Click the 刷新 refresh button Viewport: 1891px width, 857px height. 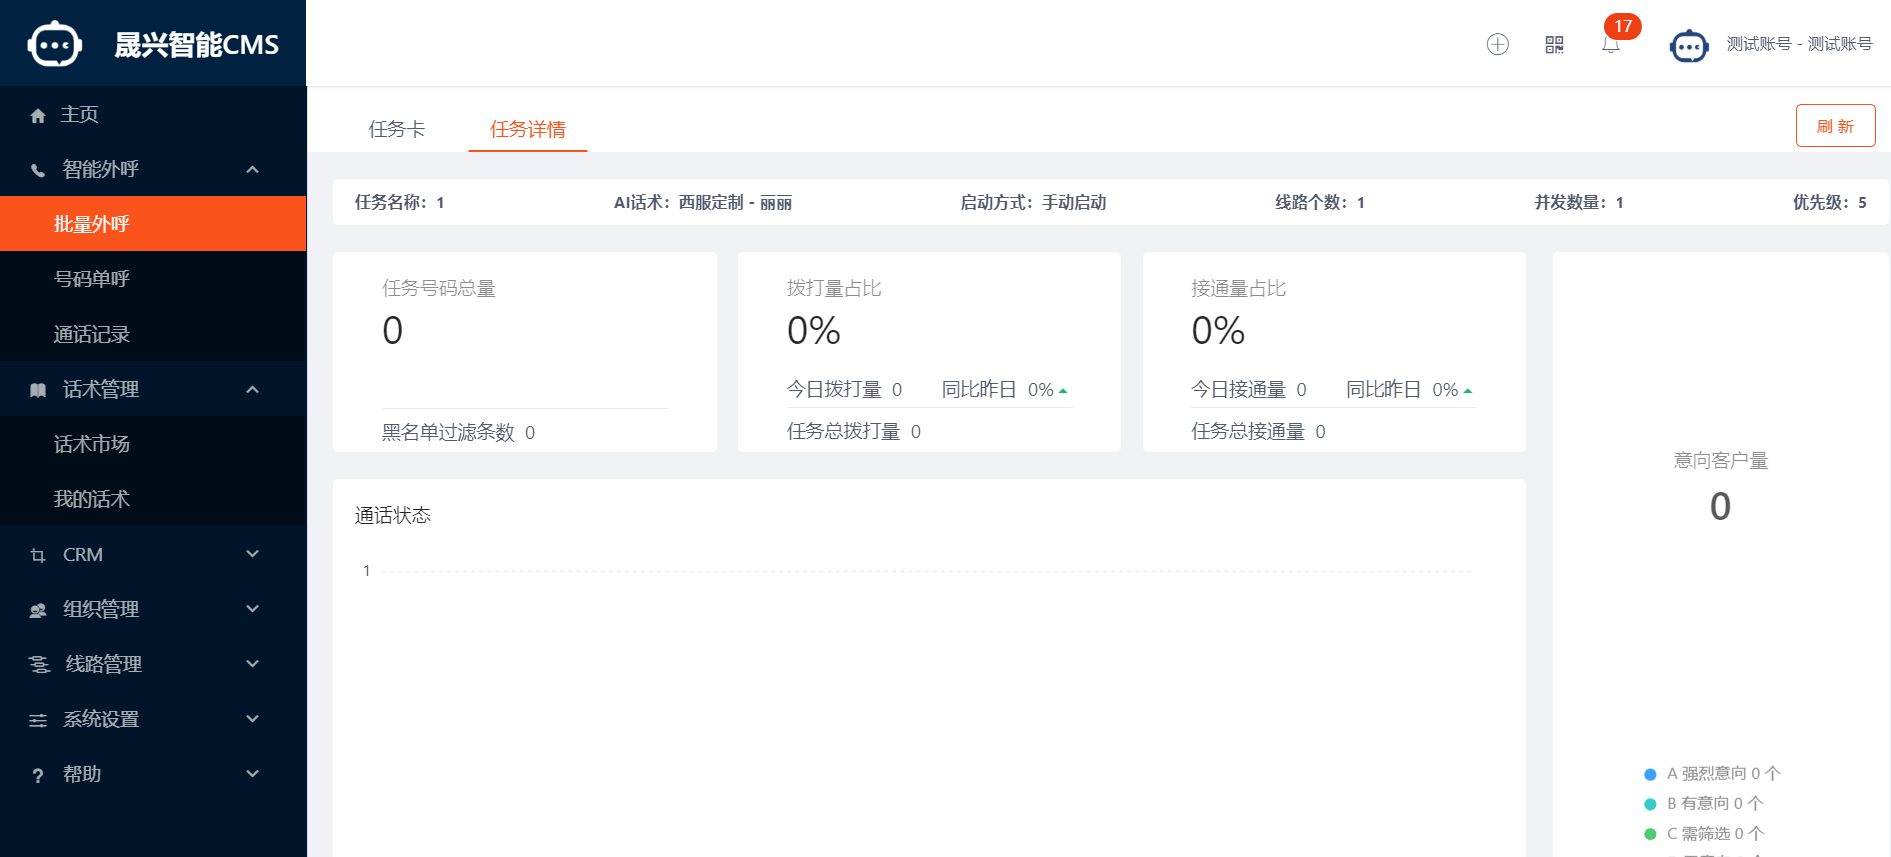point(1835,126)
